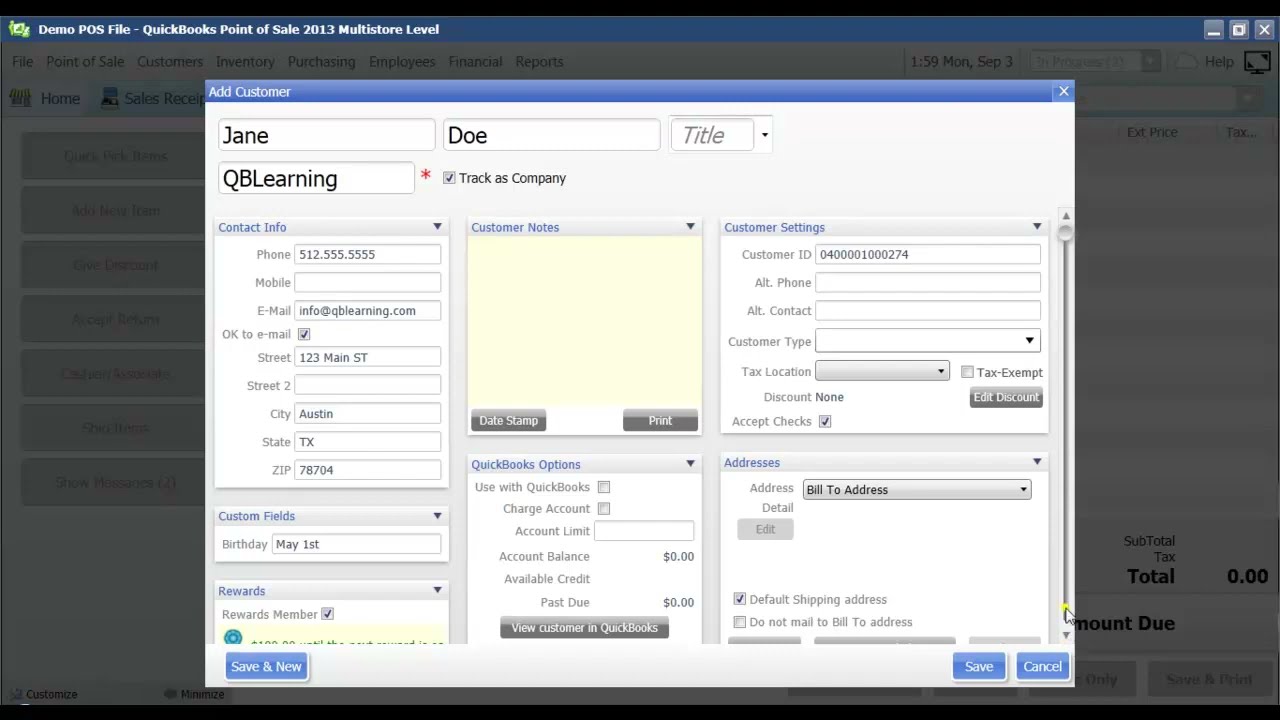Open the Customer Type dropdown
The image size is (1280, 720).
click(928, 341)
